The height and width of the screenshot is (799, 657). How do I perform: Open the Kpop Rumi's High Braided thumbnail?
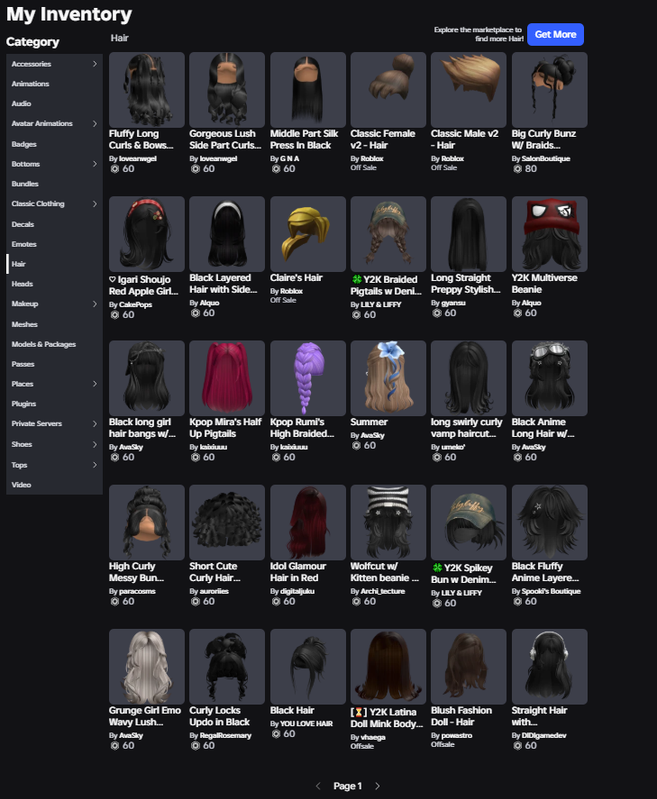click(x=308, y=378)
